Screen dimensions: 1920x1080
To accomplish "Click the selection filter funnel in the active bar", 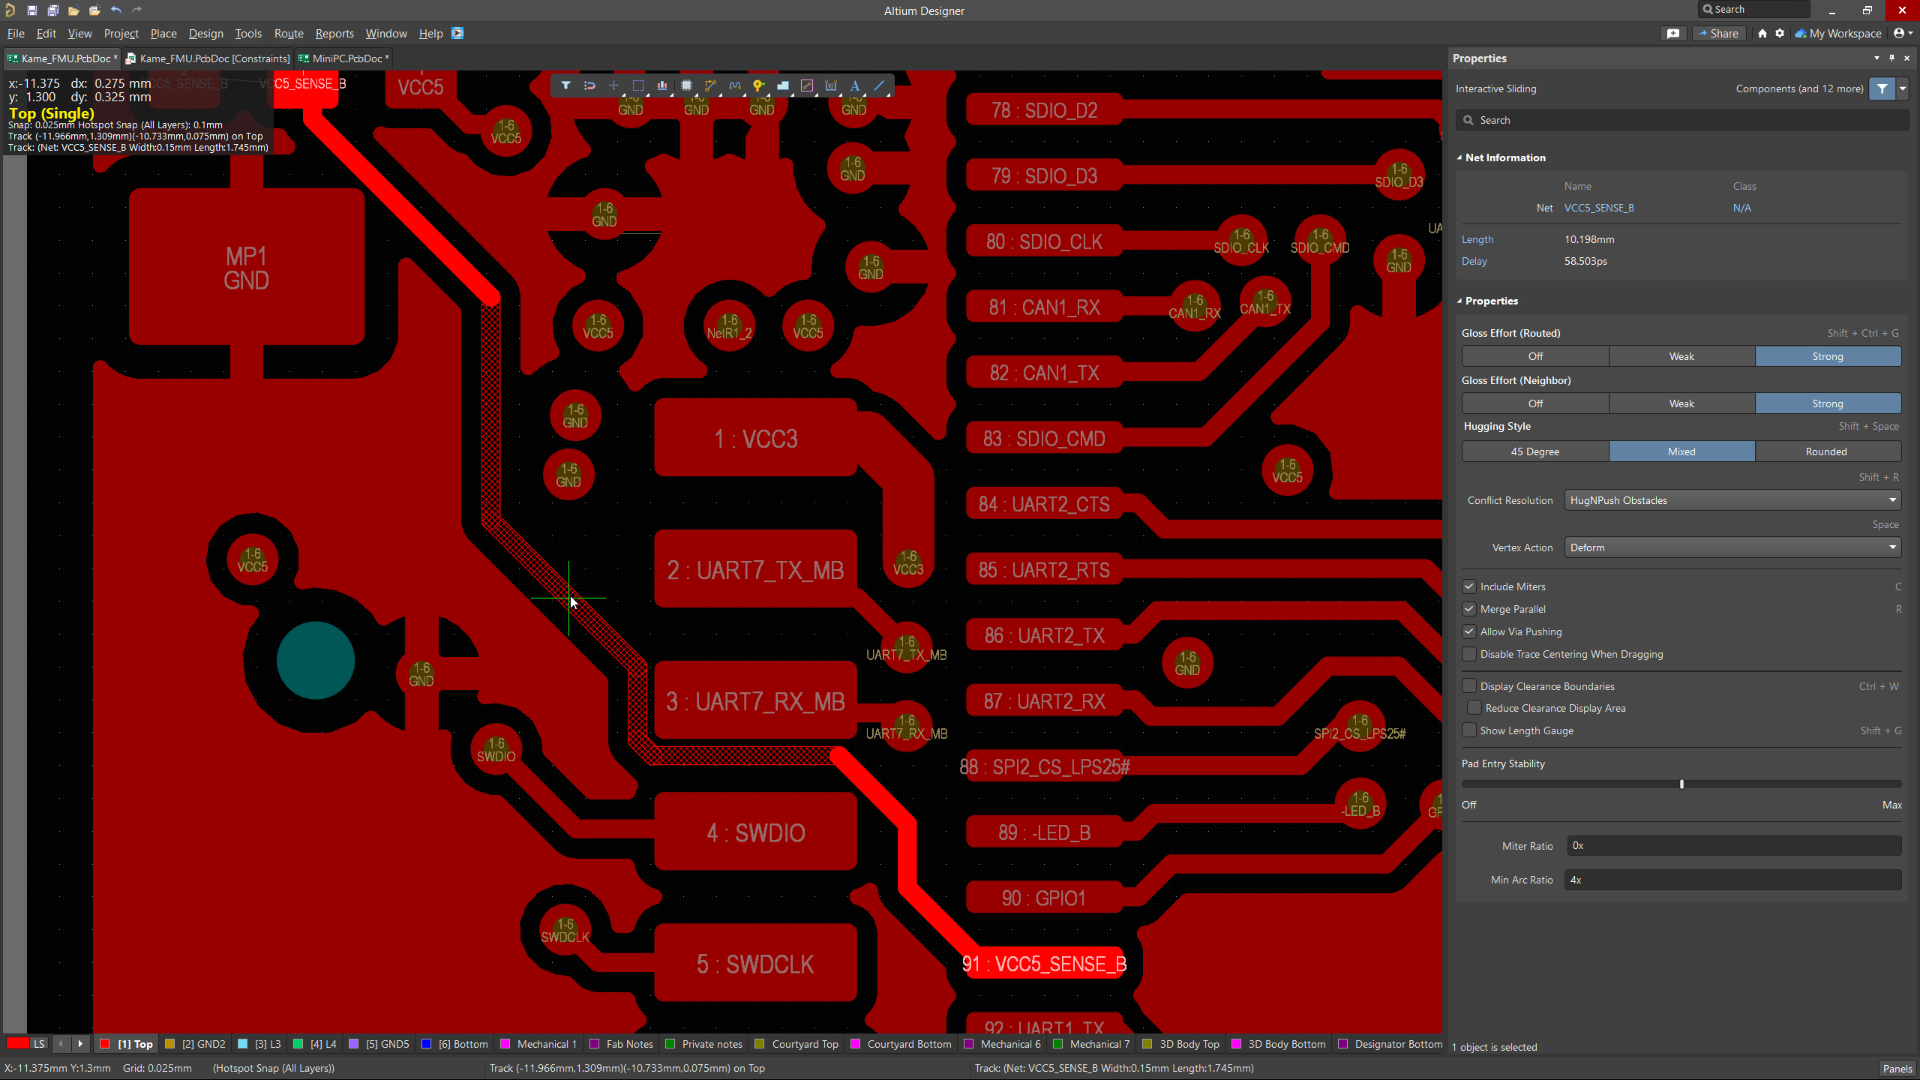I will (x=566, y=86).
